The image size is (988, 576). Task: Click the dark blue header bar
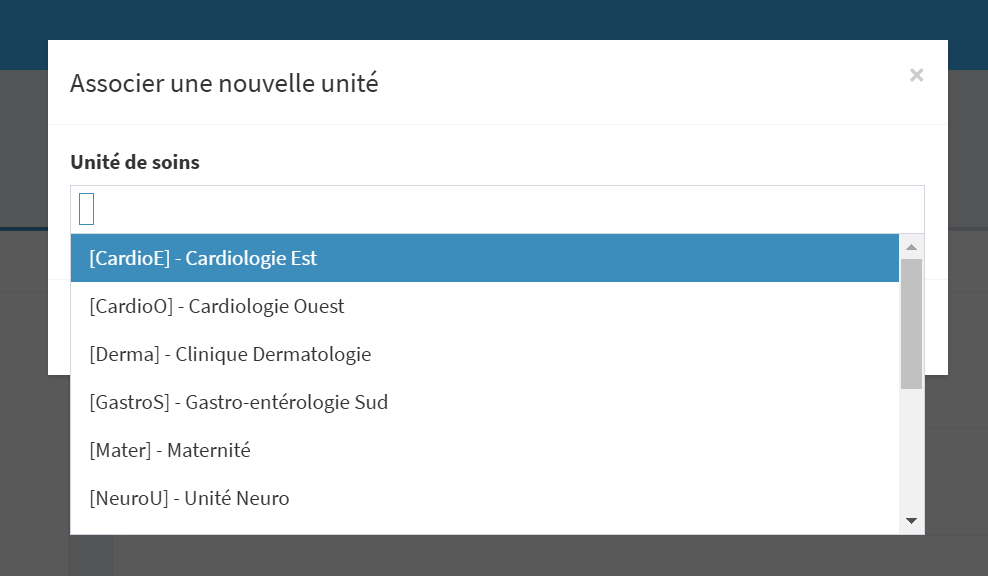(494, 19)
